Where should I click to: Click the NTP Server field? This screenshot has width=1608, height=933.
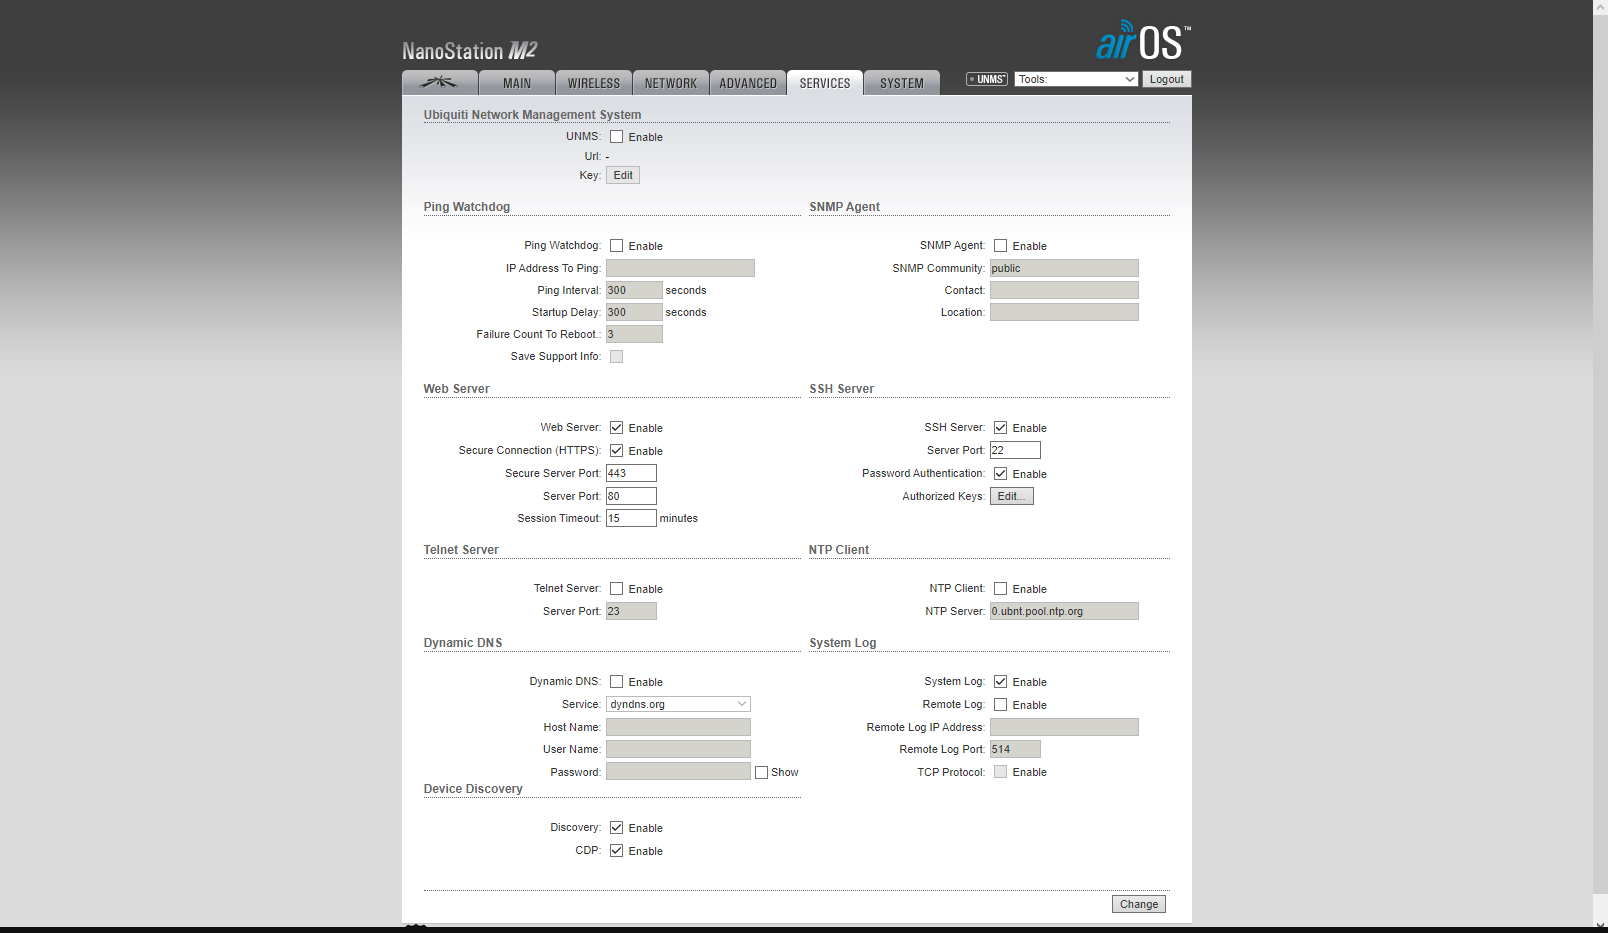pos(1064,611)
